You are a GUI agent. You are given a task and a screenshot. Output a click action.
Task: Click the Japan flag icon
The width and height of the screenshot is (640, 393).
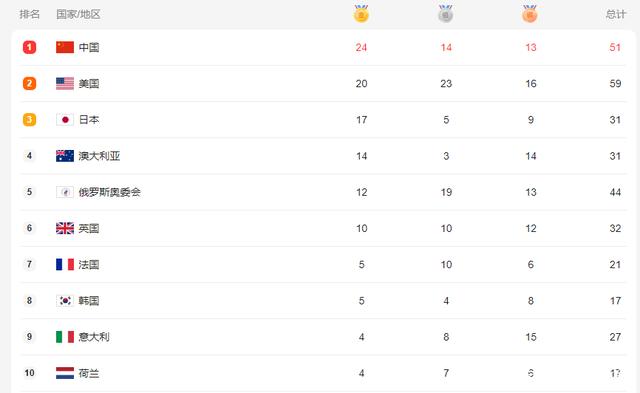65,120
